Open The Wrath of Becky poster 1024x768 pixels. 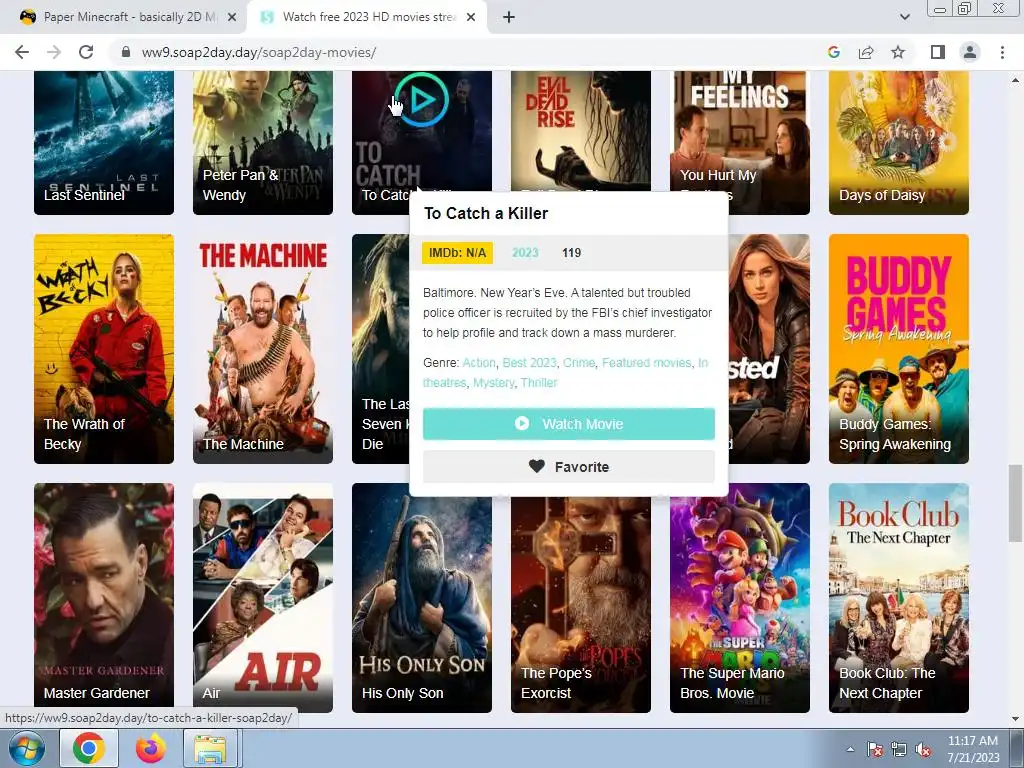(104, 349)
